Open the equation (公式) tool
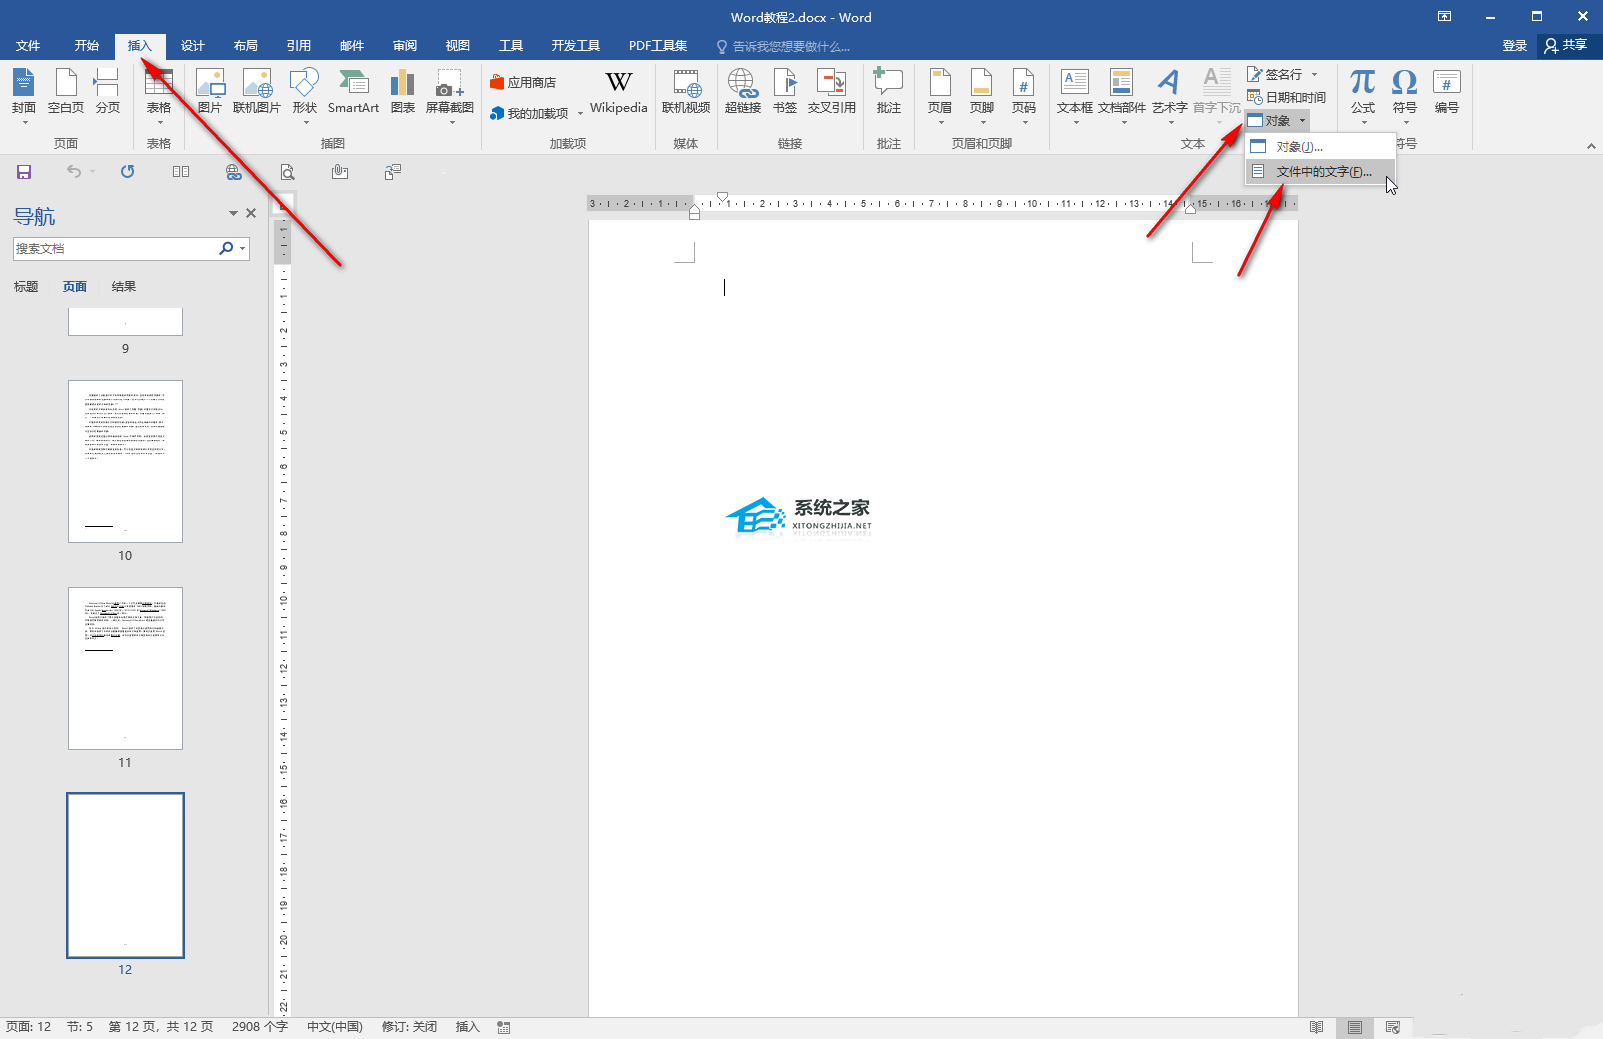 pyautogui.click(x=1362, y=91)
